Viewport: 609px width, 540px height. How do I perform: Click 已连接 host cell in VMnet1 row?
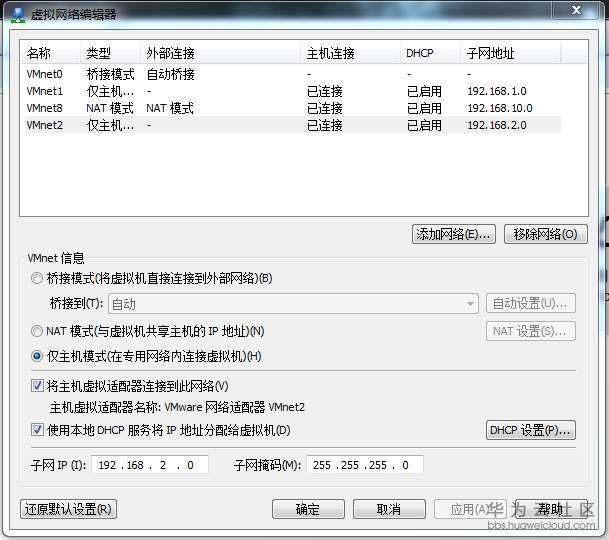[x=325, y=91]
